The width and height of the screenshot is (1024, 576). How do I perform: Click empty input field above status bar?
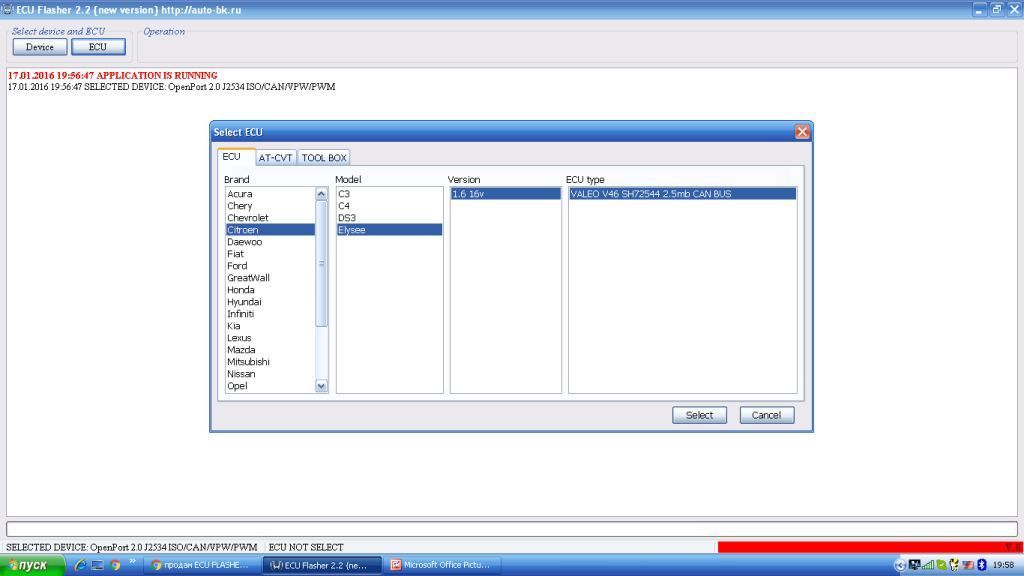[x=512, y=529]
